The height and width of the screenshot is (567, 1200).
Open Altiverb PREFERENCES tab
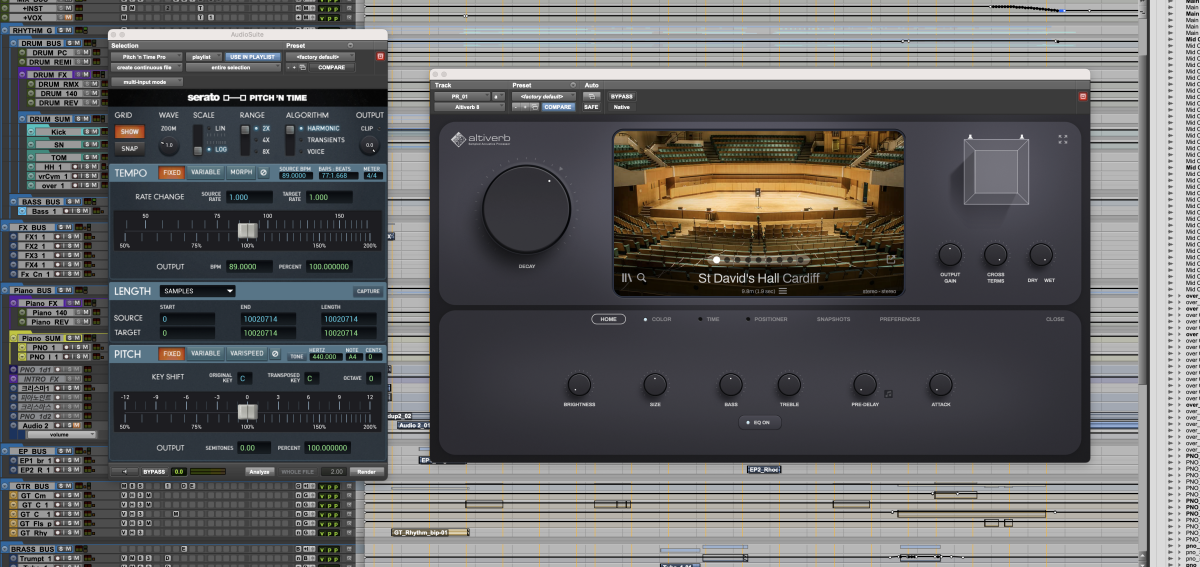(900, 319)
